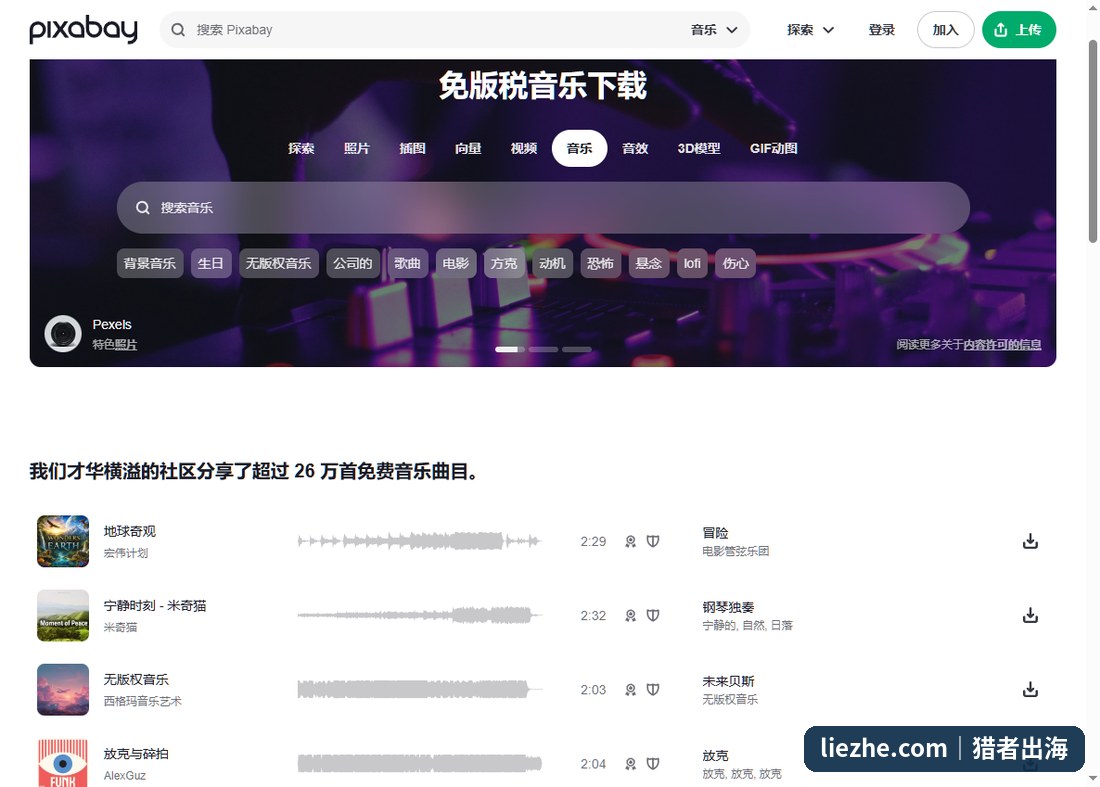Click the top search bar magnifier icon
Screen dimensions: 1100x787
178,29
